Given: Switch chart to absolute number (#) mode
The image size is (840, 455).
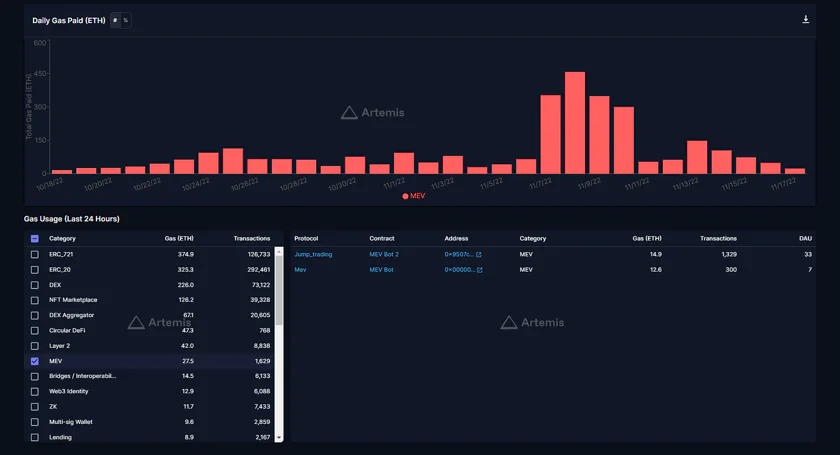Looking at the screenshot, I should click(115, 20).
